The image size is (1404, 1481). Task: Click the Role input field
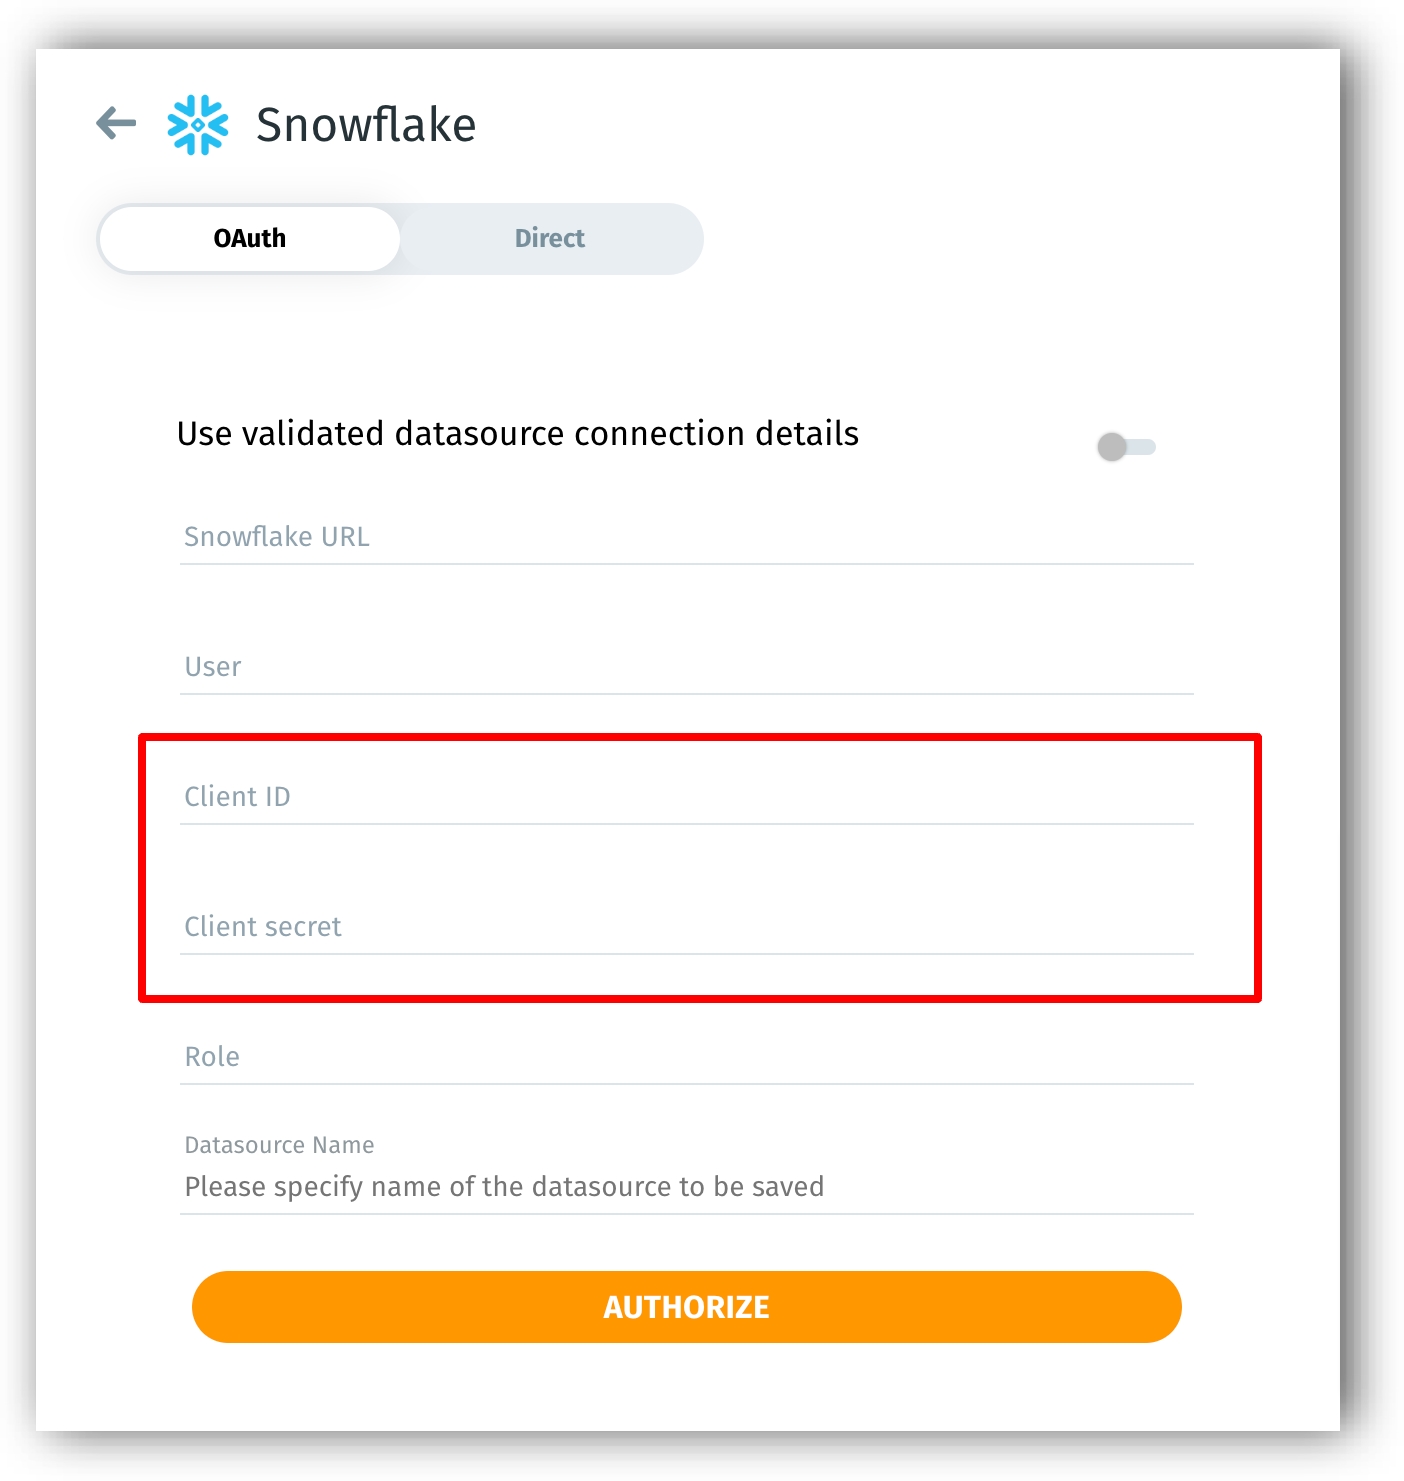686,1057
